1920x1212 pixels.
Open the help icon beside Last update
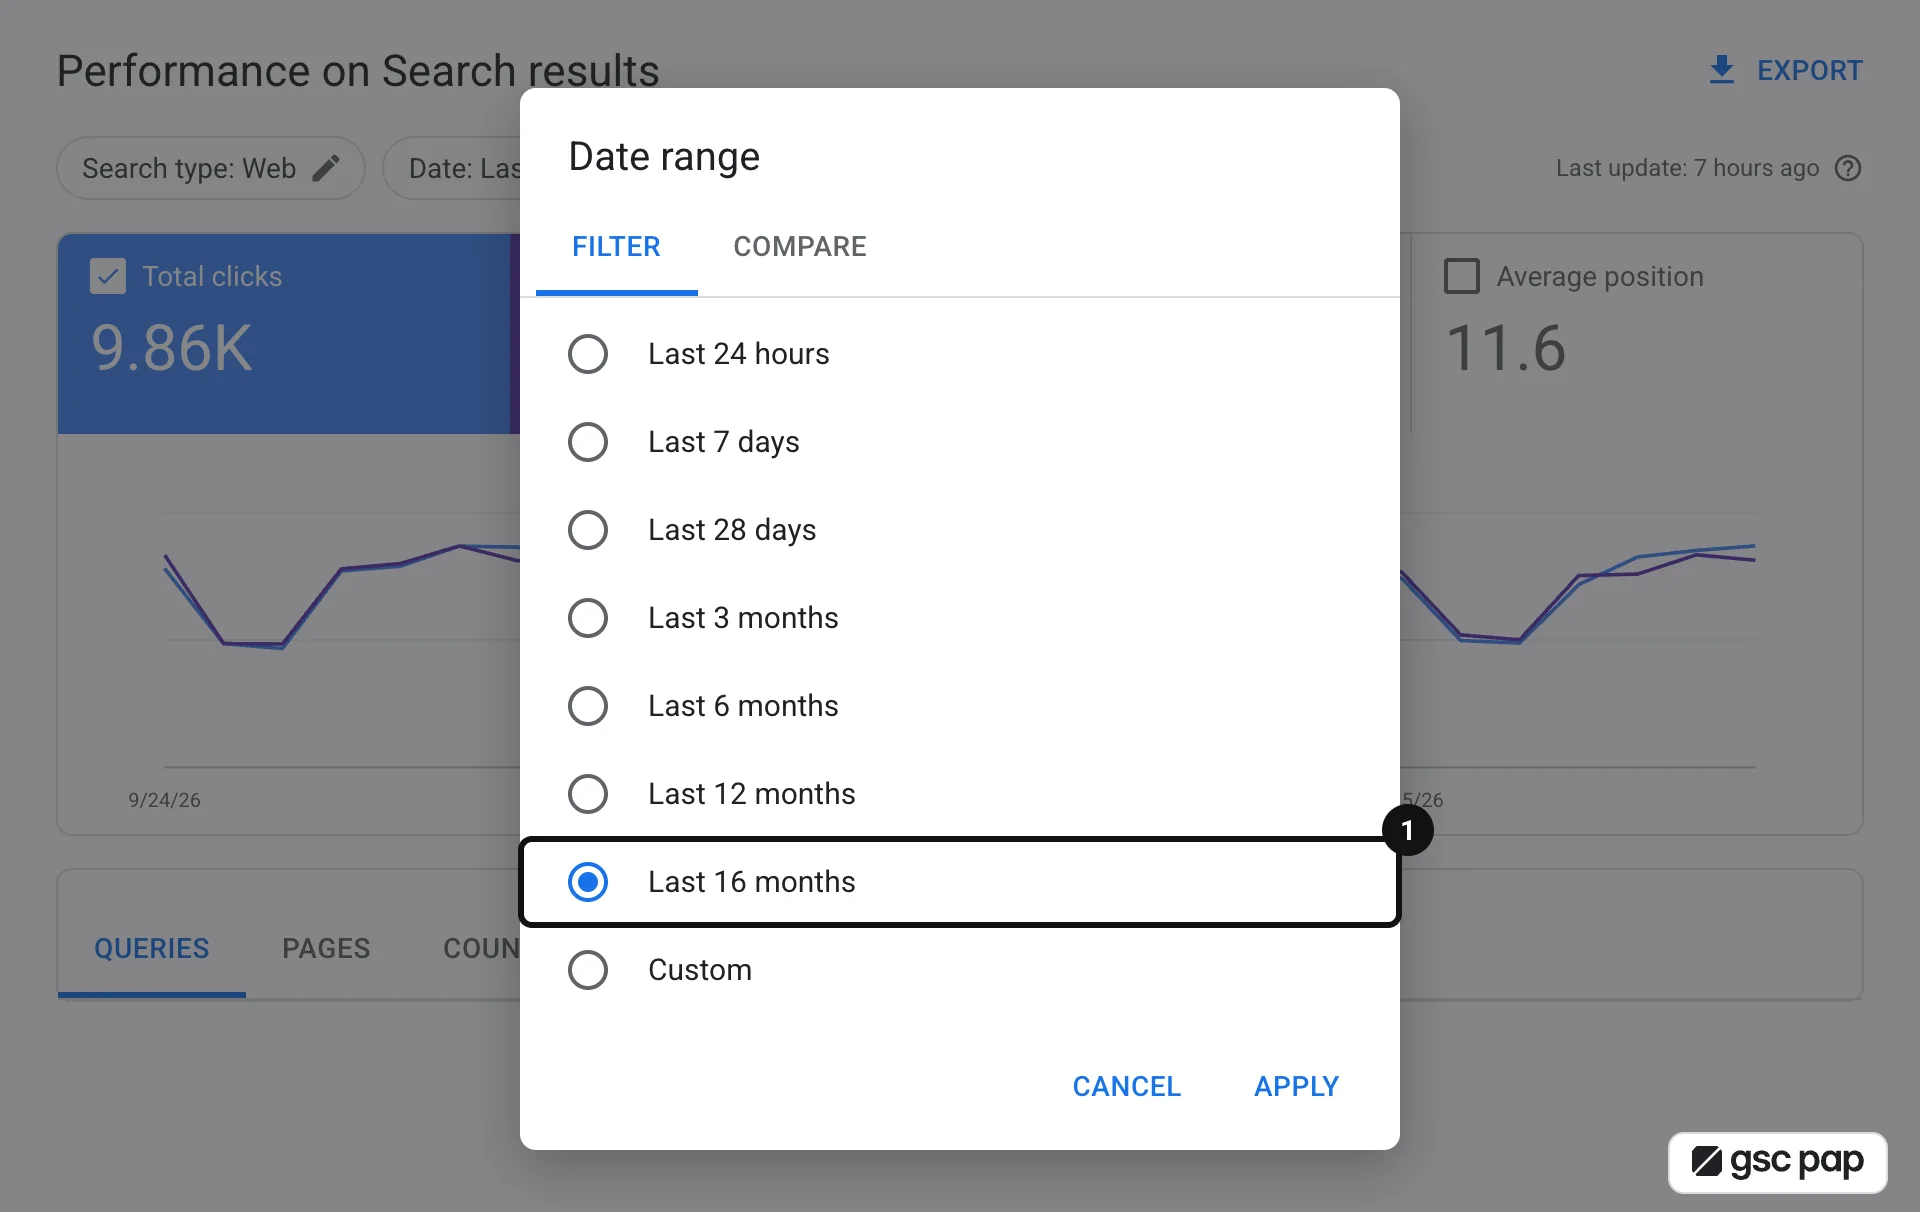pos(1848,168)
